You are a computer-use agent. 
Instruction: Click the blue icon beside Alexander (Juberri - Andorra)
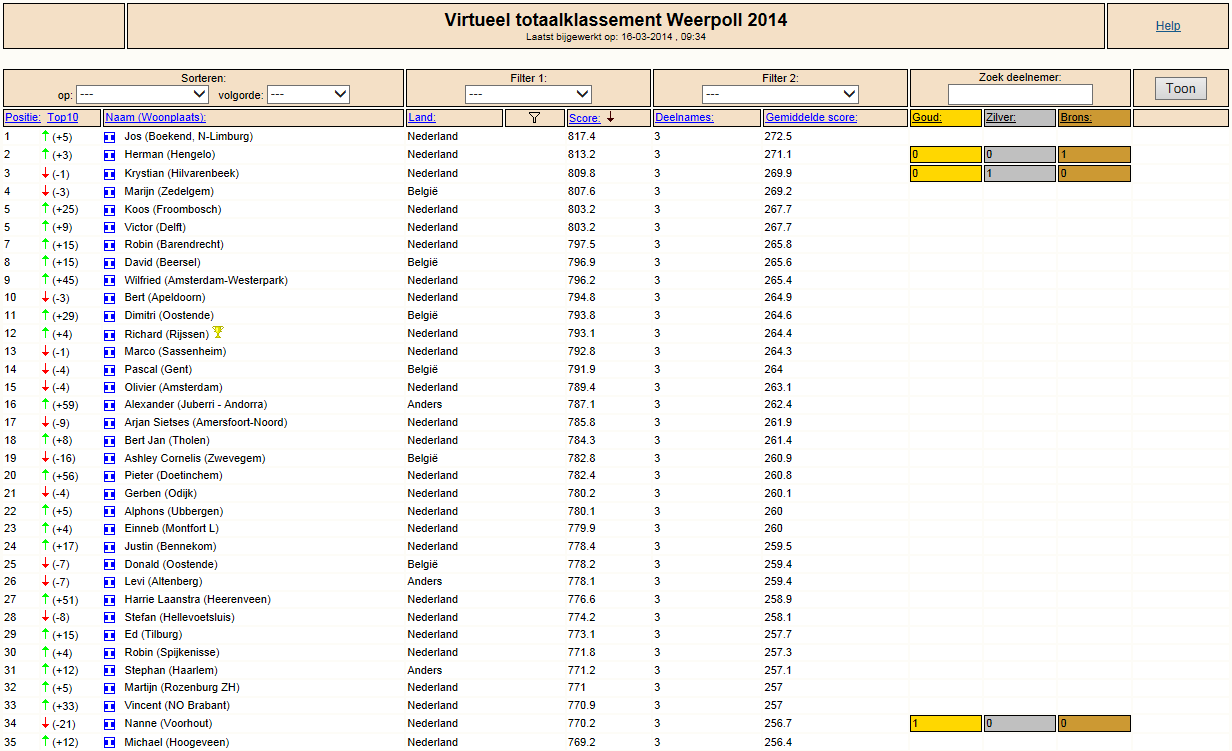coord(110,405)
